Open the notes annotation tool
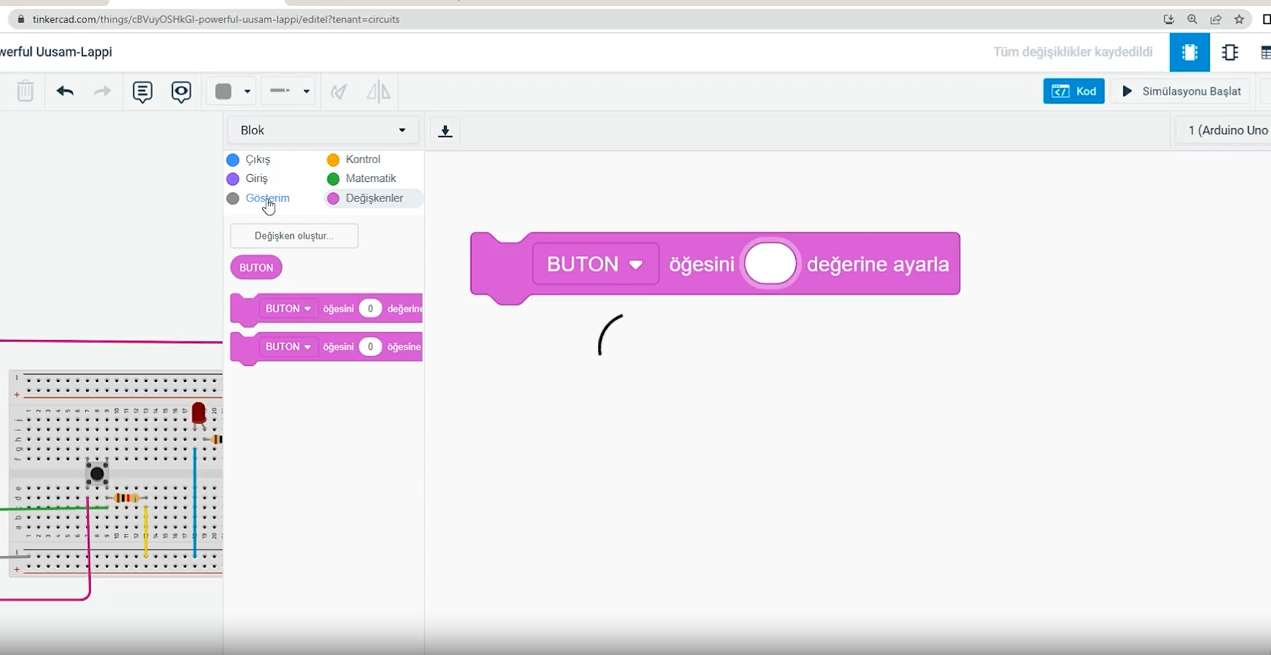Image resolution: width=1271 pixels, height=655 pixels. point(143,92)
